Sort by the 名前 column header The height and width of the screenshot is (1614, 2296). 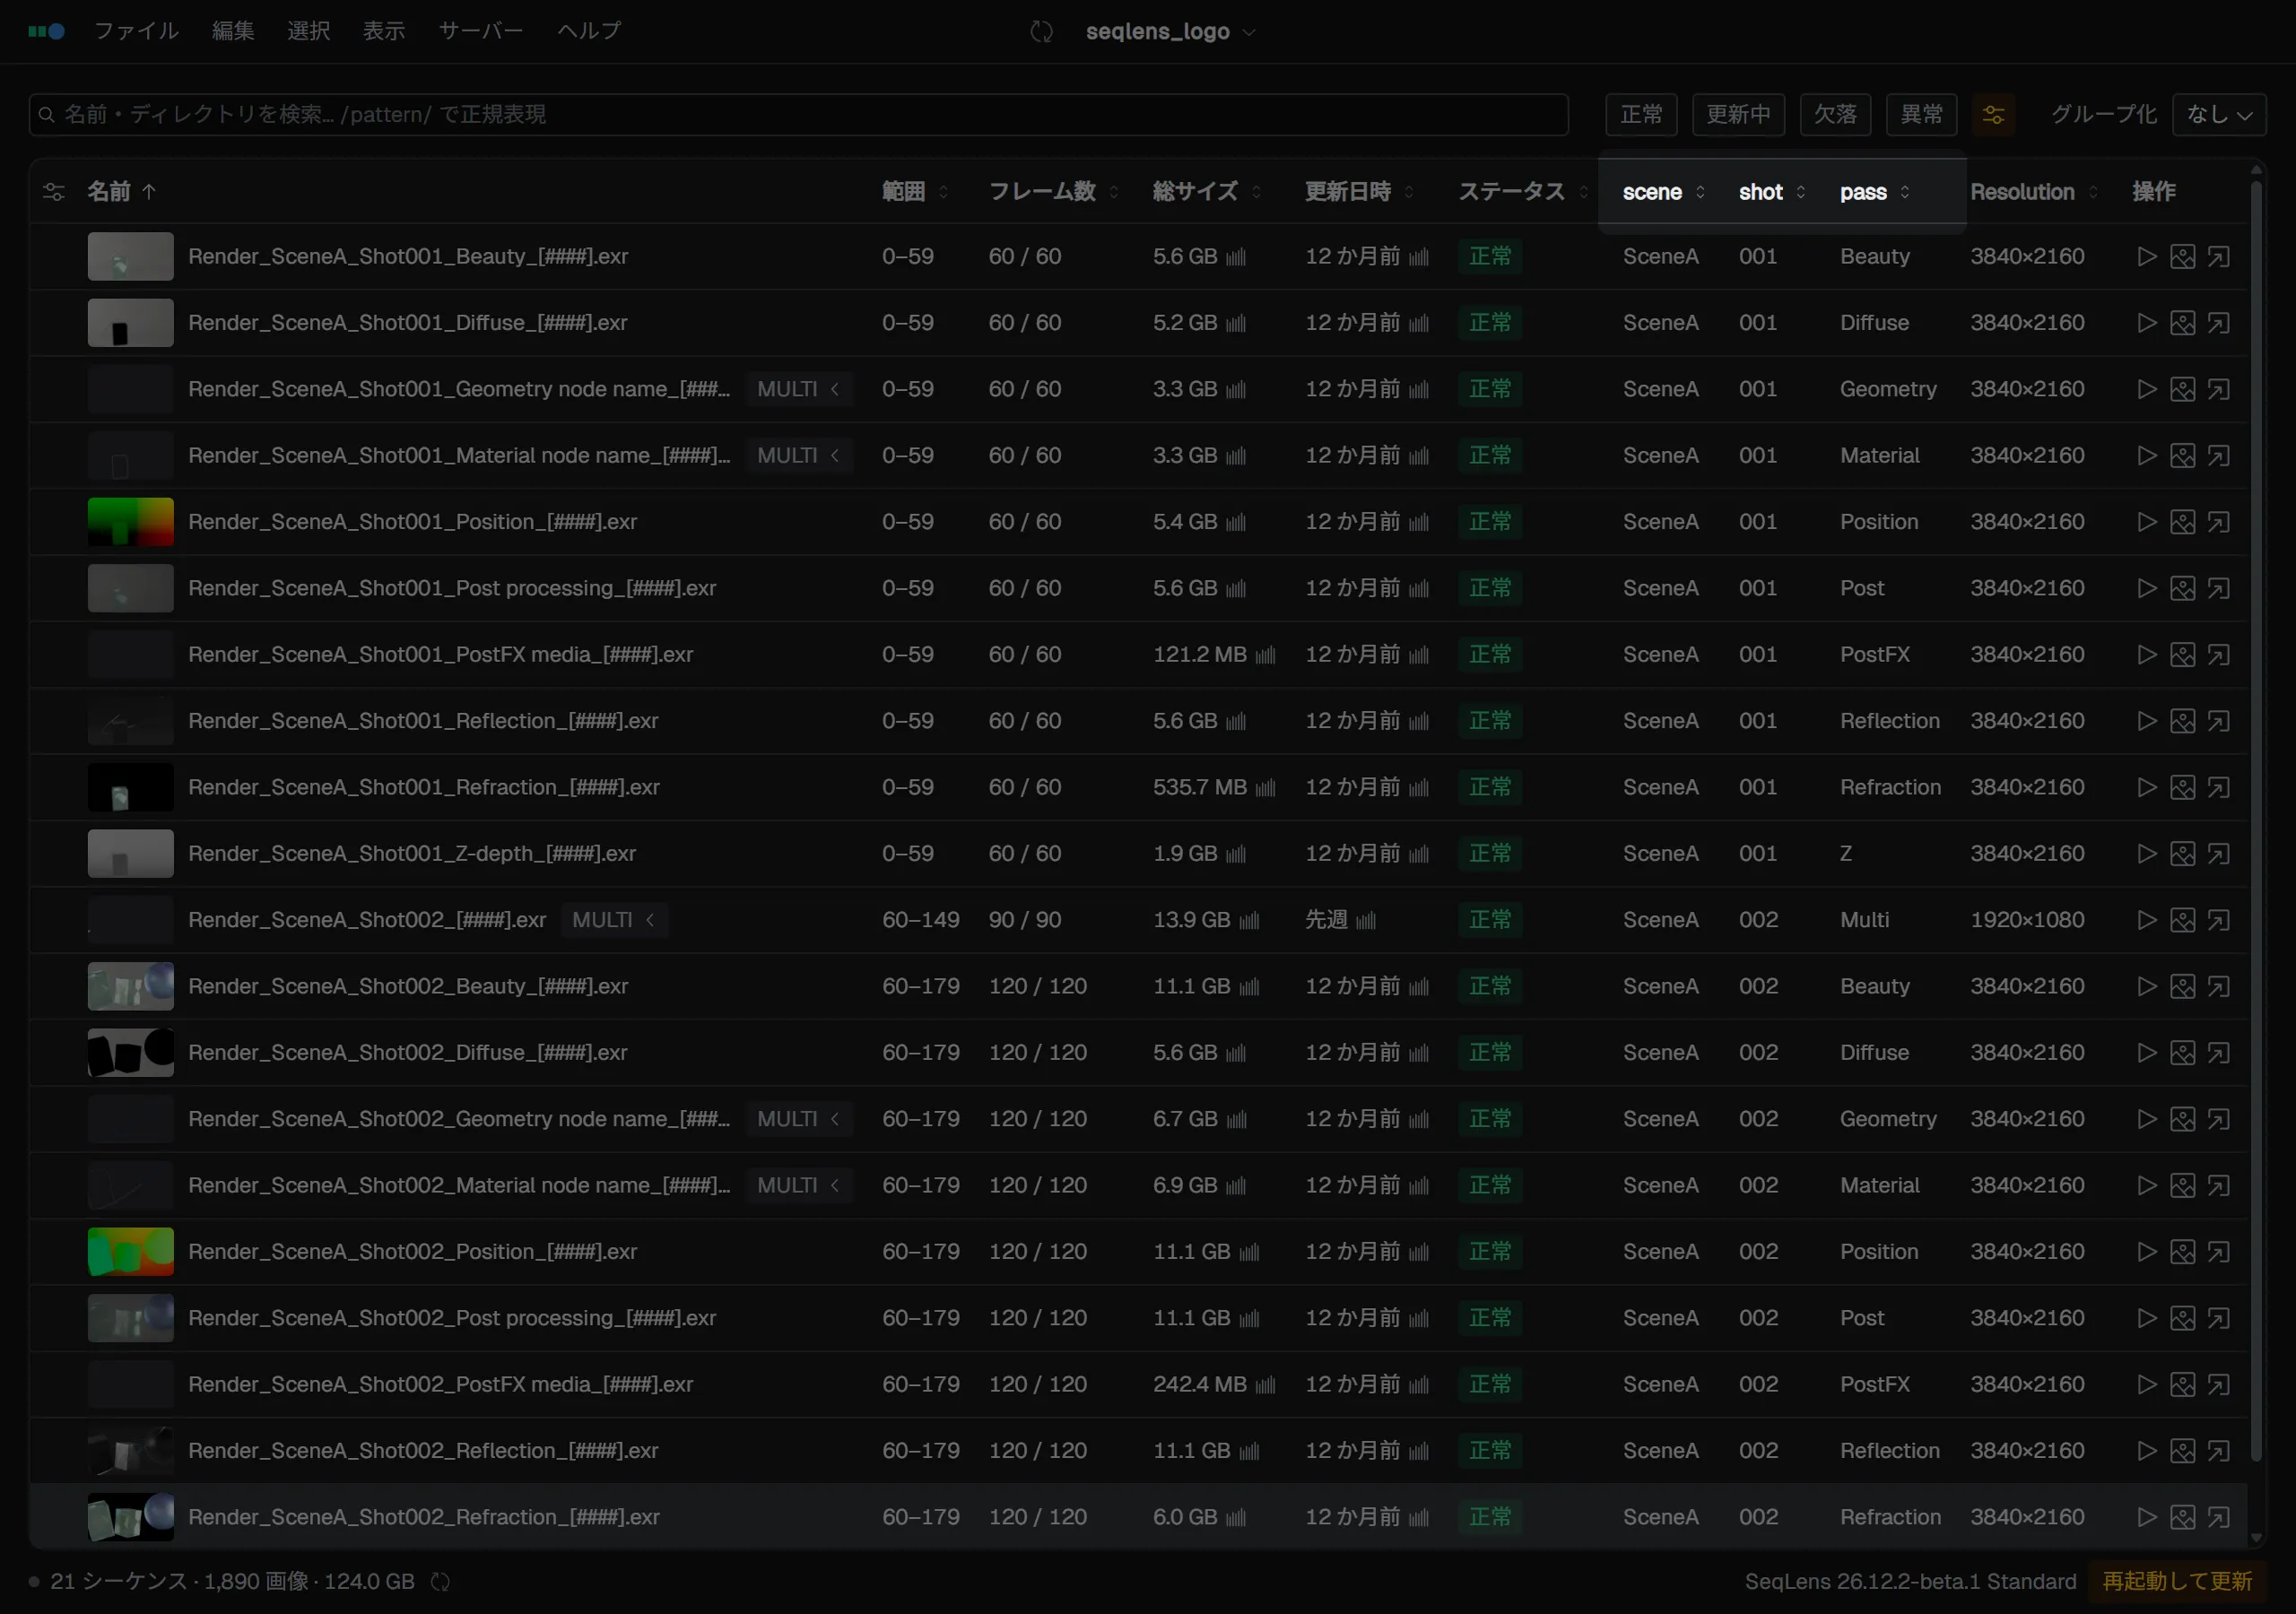[121, 192]
